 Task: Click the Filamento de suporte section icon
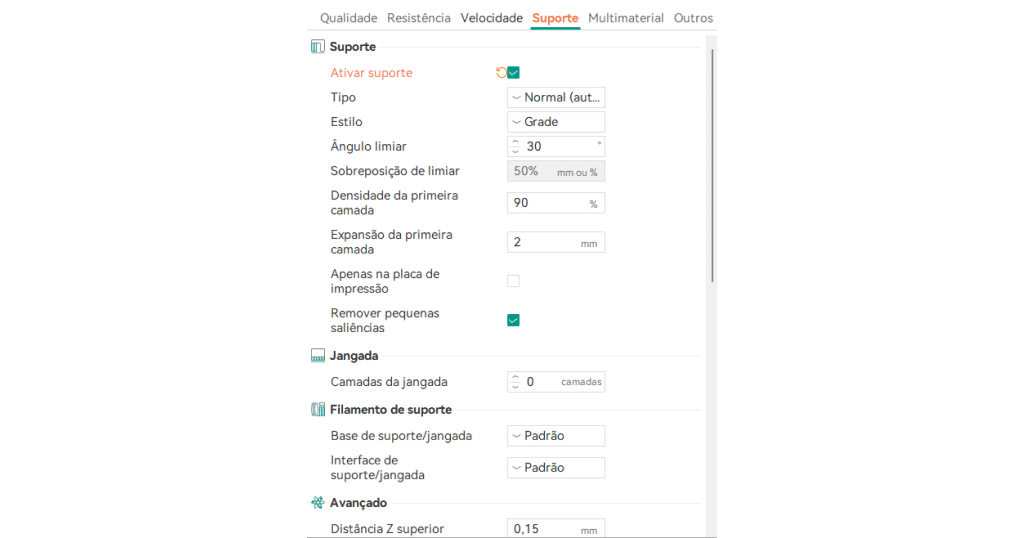[317, 409]
